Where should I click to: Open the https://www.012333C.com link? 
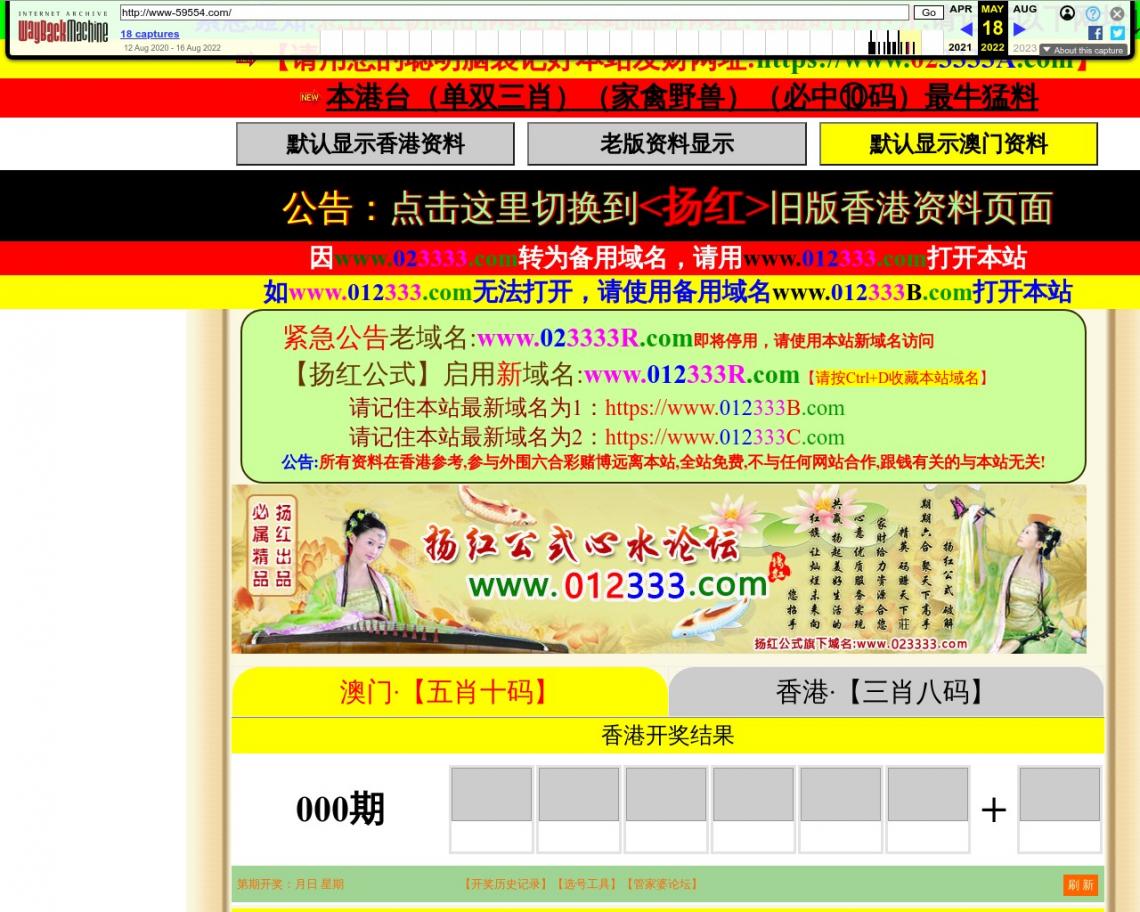pos(725,437)
